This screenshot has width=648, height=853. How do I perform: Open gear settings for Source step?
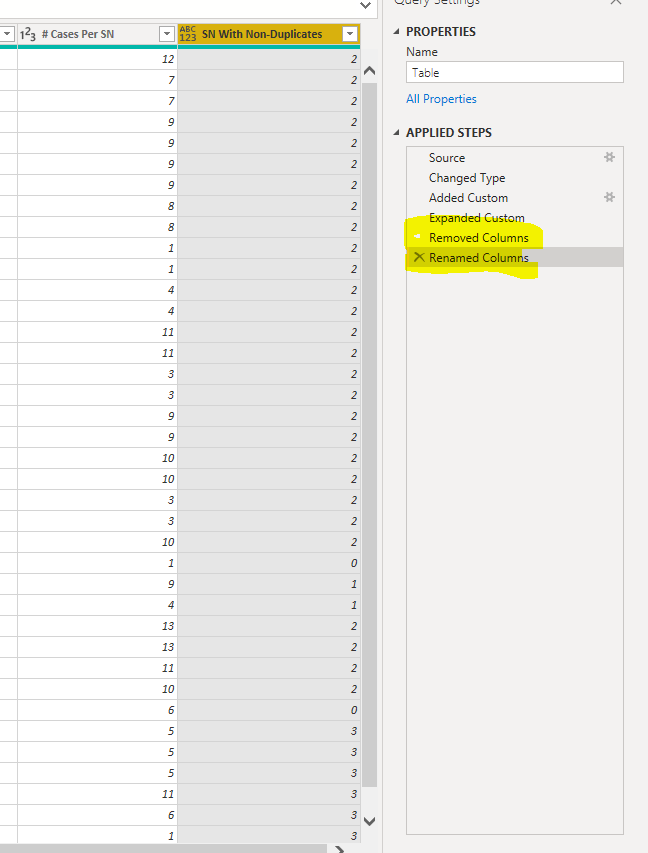(609, 157)
